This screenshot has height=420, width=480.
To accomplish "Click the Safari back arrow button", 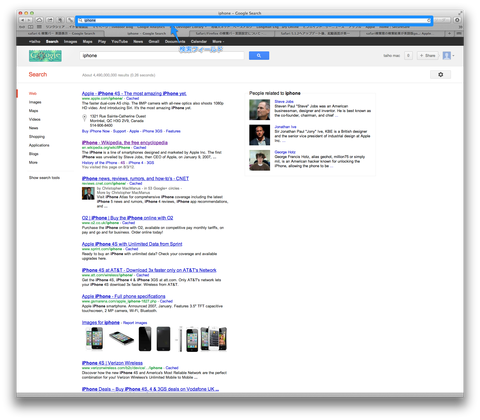I will point(22,20).
